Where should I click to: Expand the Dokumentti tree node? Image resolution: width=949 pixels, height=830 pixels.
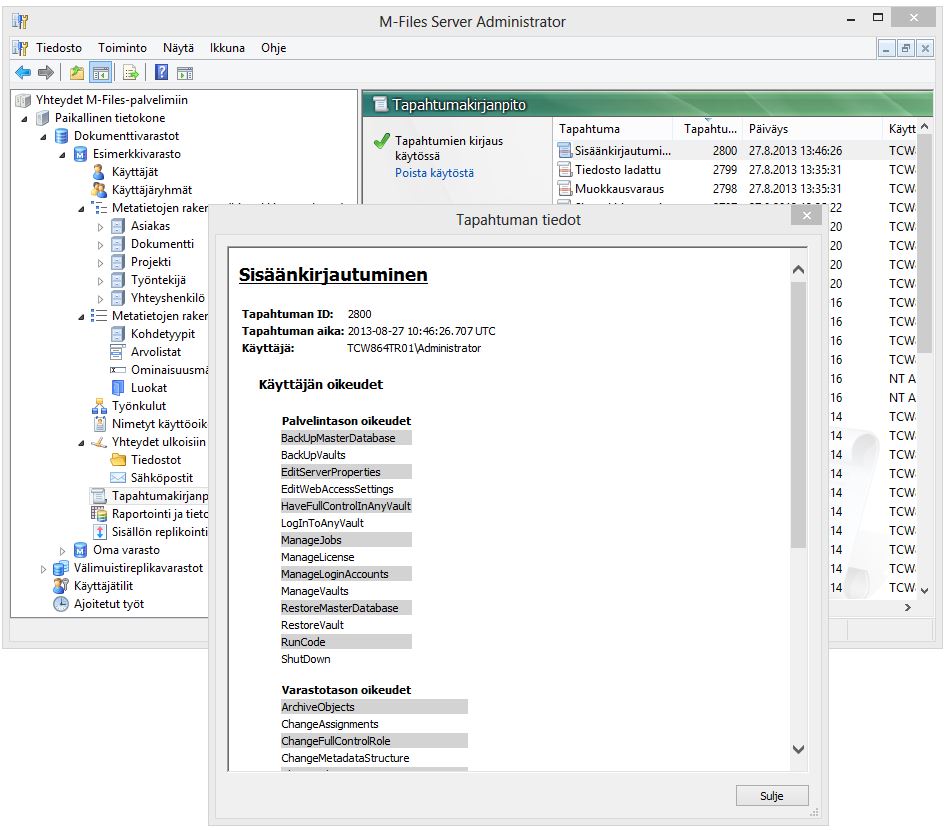(100, 245)
